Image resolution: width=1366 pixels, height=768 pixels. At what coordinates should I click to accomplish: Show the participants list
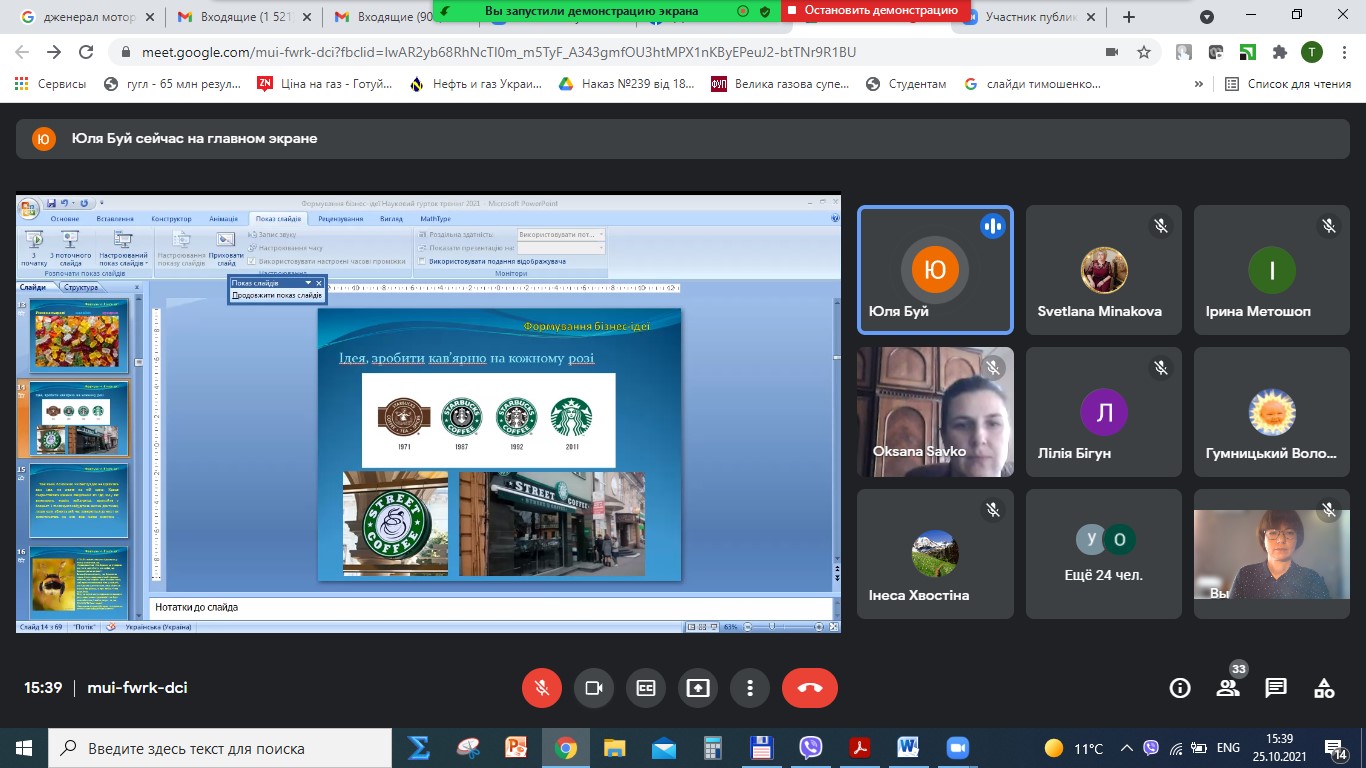click(x=1228, y=688)
